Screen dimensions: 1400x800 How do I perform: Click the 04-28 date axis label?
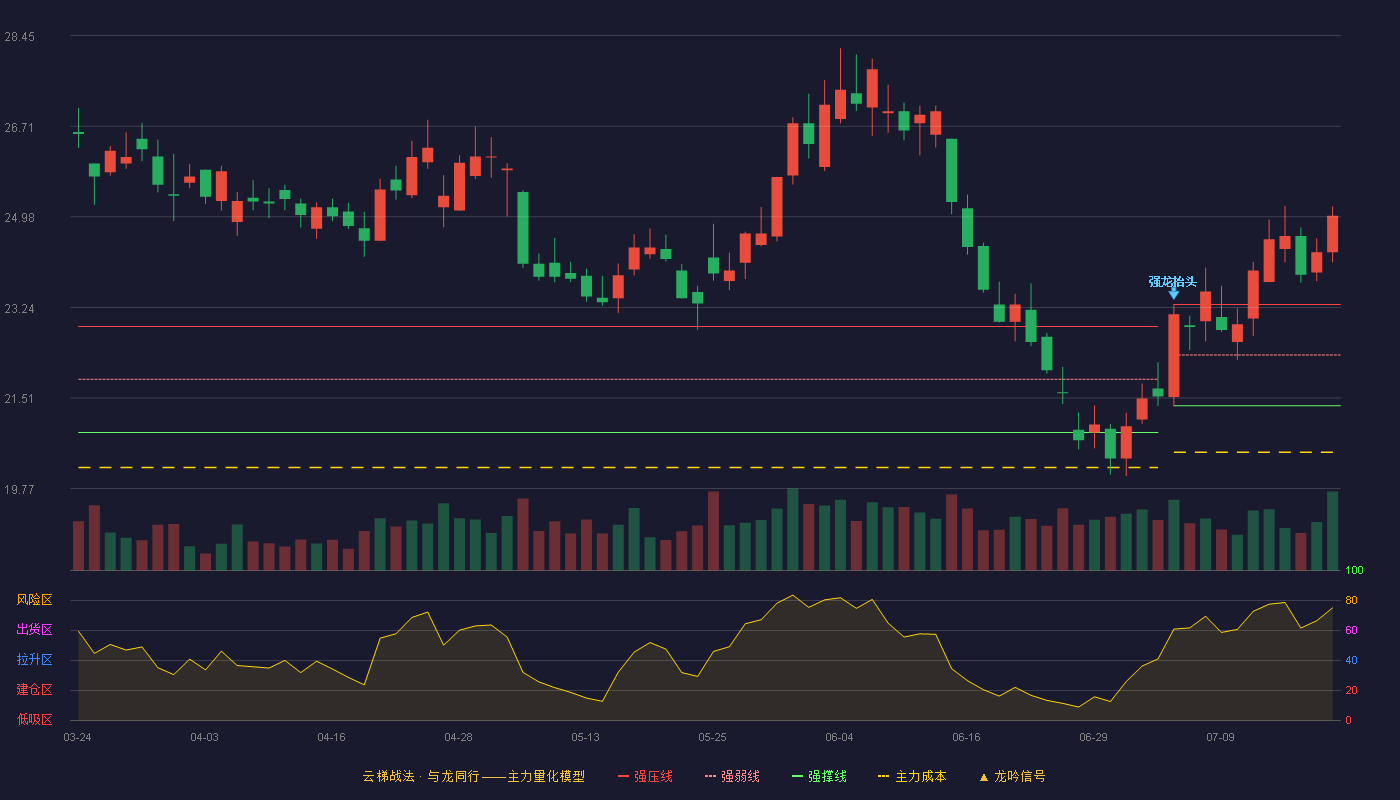[x=458, y=737]
